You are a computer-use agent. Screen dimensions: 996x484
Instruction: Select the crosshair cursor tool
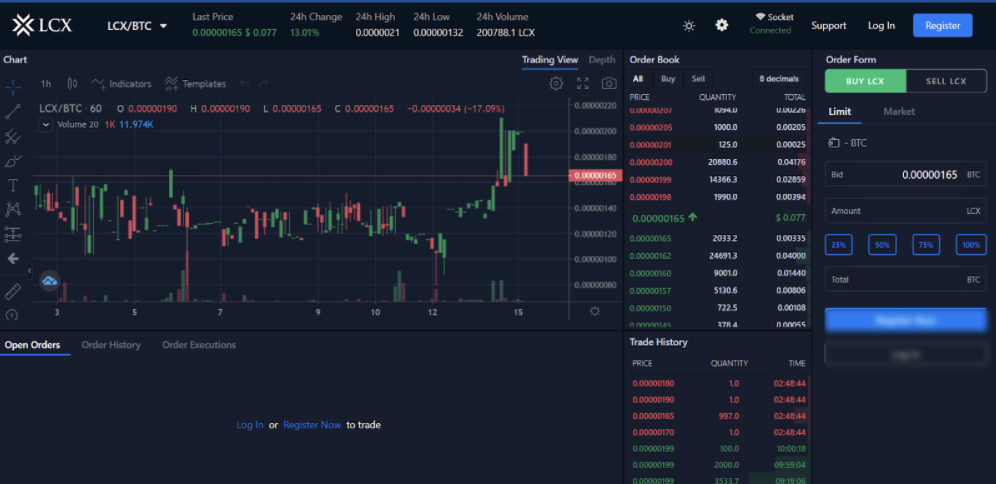click(x=13, y=87)
